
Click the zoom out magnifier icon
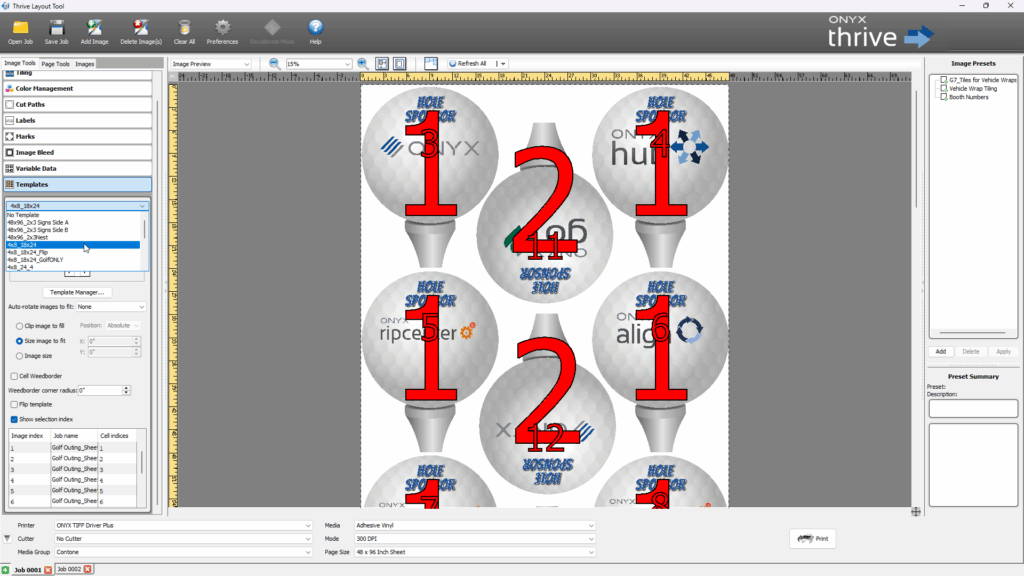pyautogui.click(x=274, y=63)
